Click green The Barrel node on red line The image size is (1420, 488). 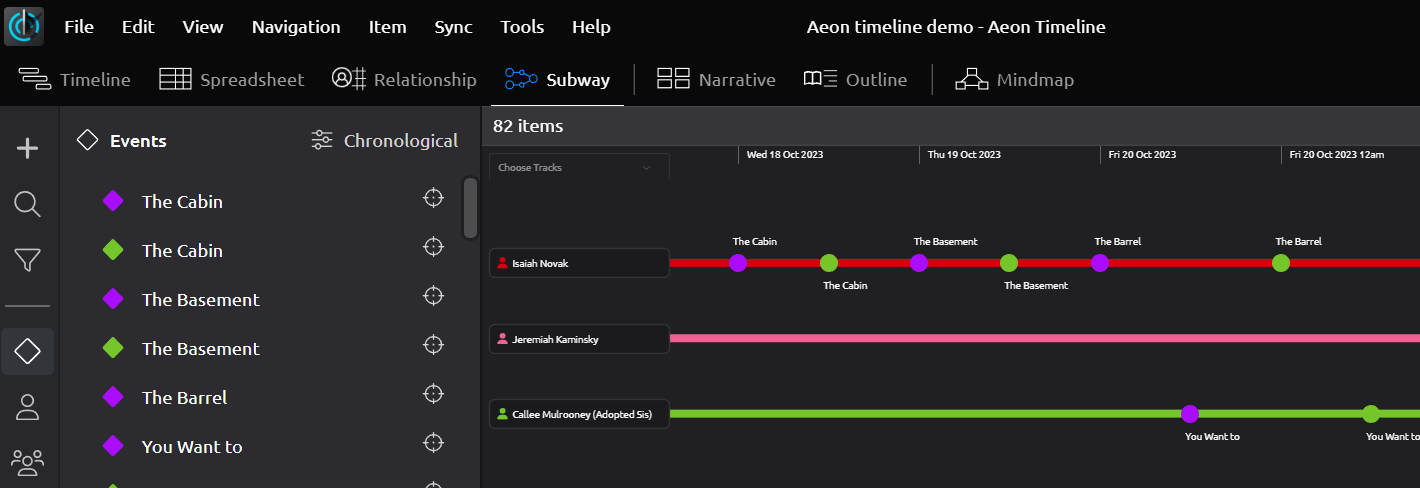[1281, 263]
